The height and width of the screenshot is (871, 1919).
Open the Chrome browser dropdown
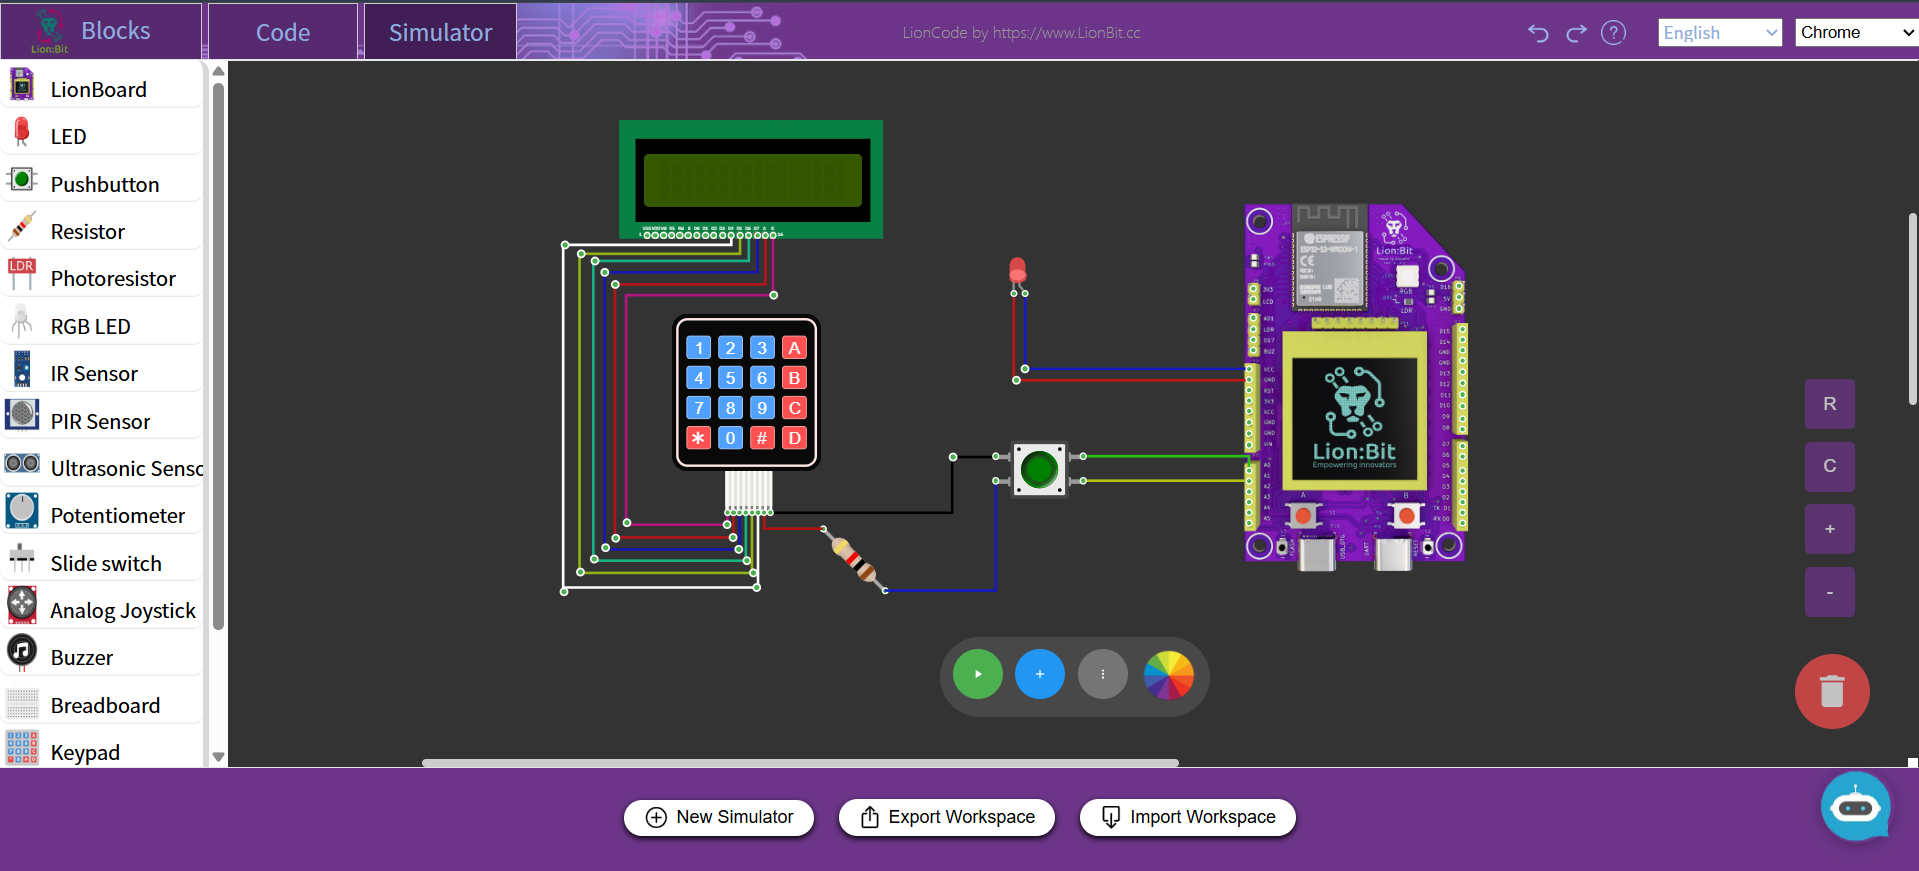click(x=1856, y=33)
